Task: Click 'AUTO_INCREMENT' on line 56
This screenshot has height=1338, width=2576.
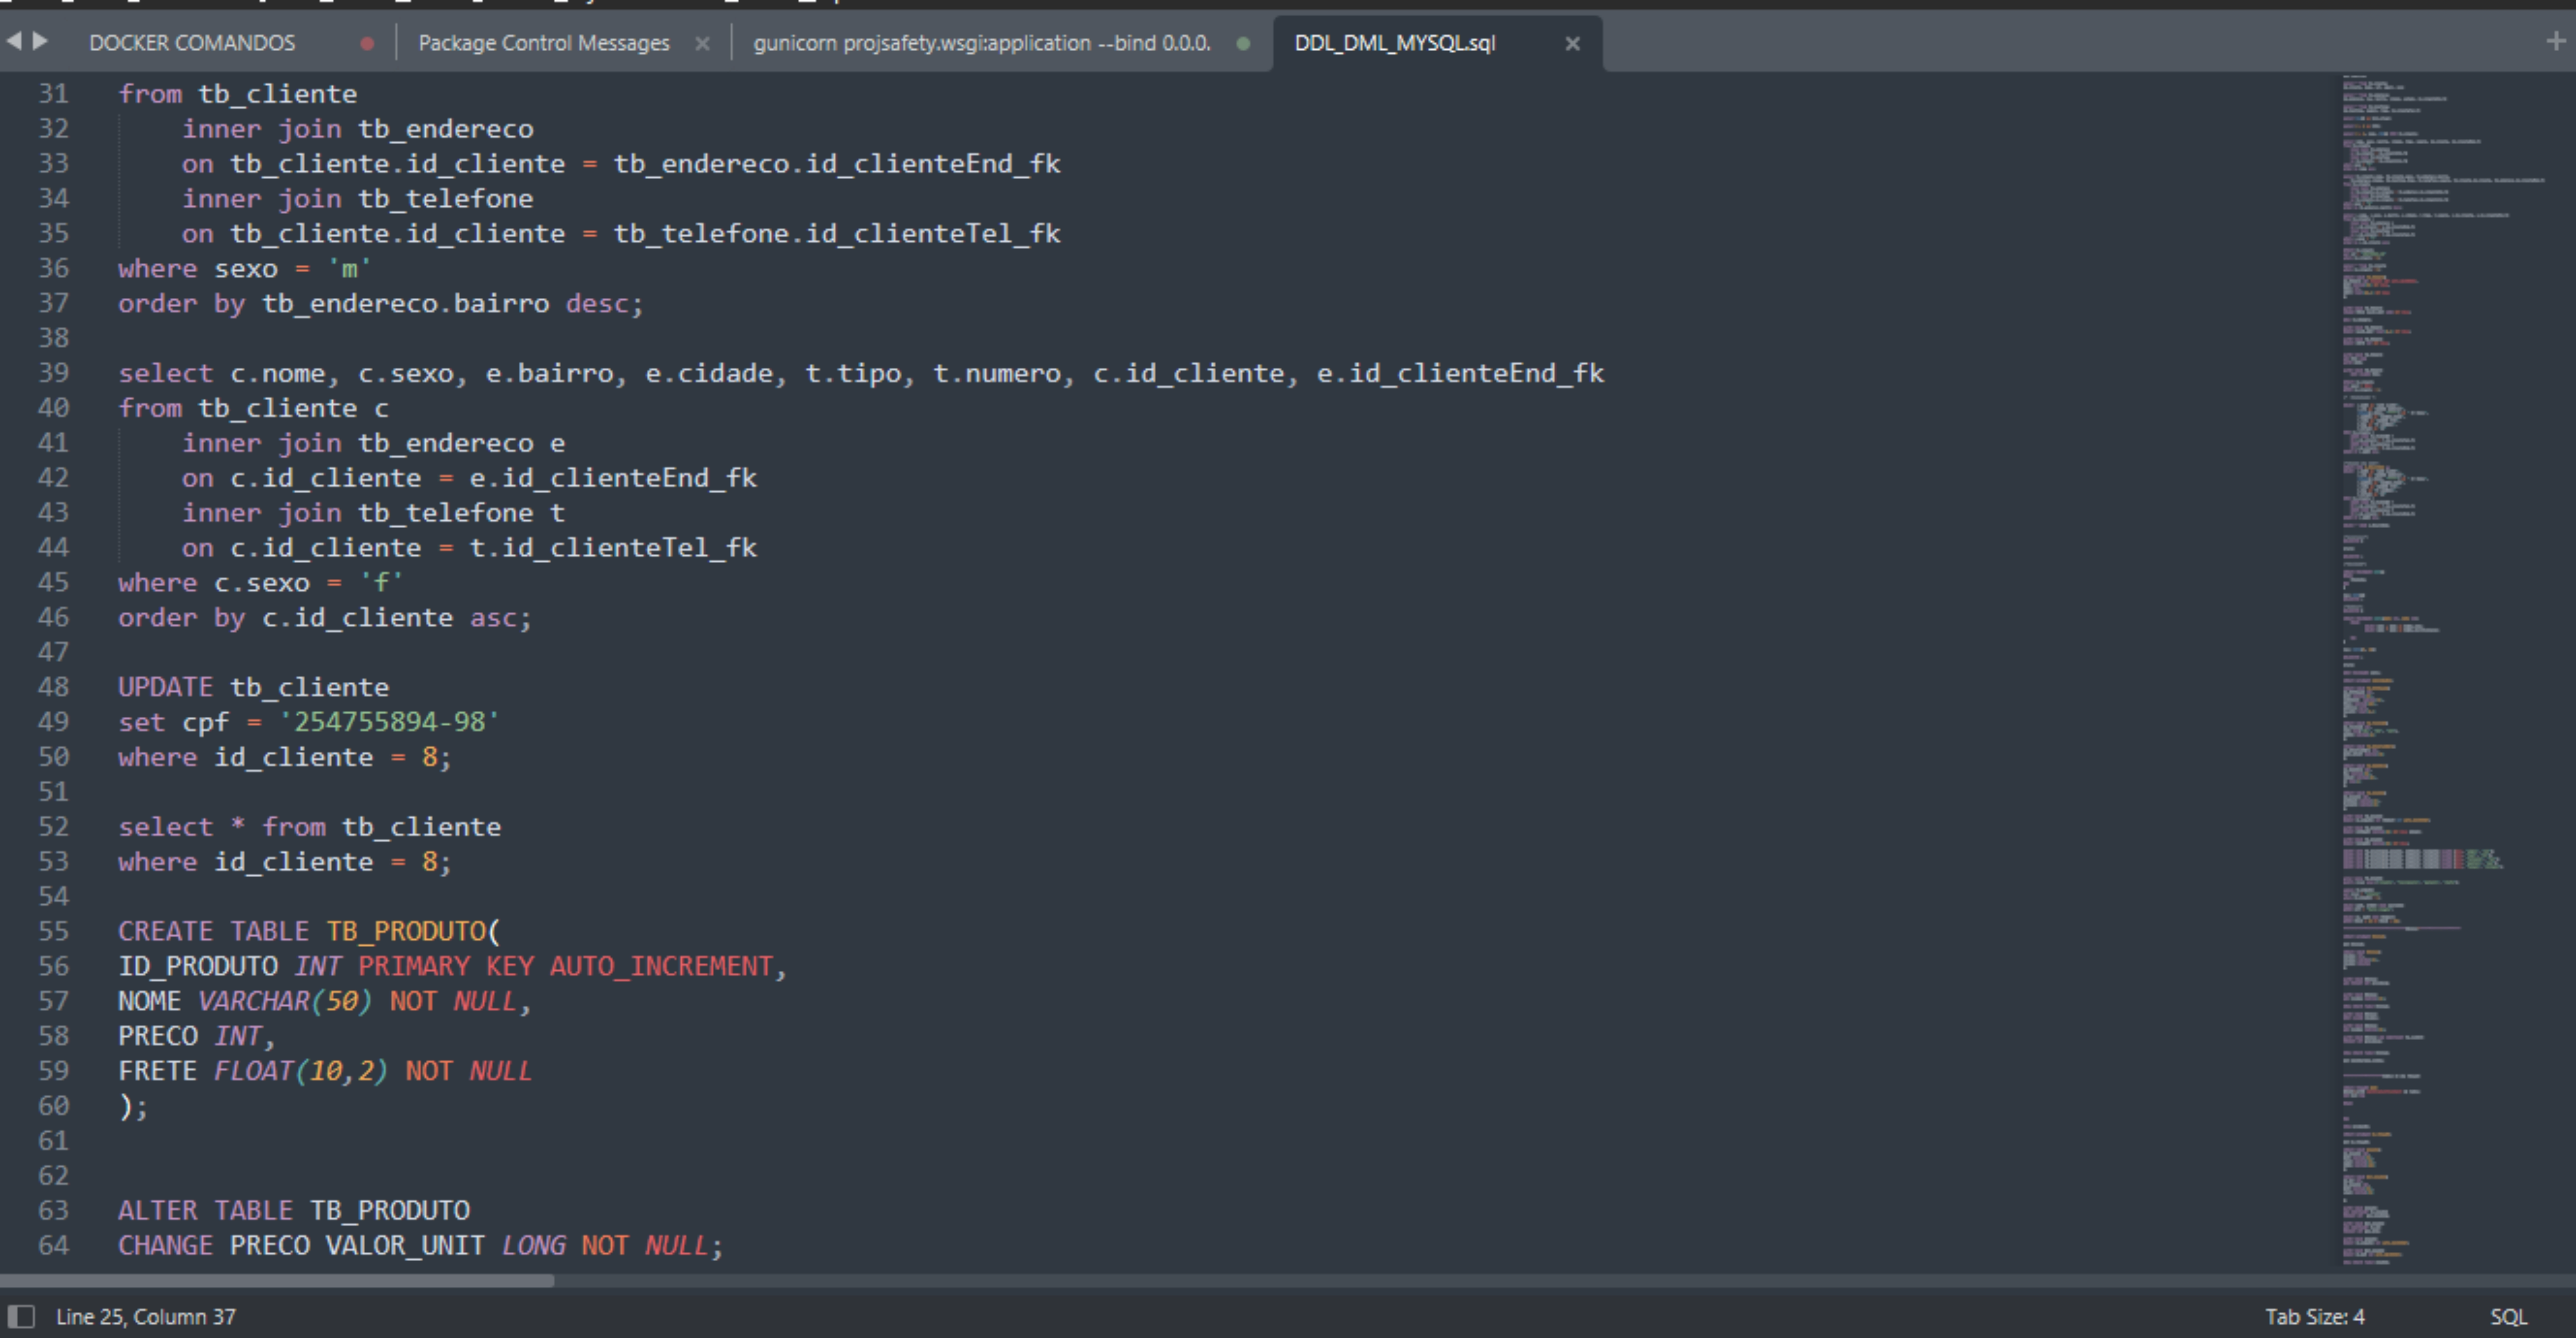Action: pos(662,966)
